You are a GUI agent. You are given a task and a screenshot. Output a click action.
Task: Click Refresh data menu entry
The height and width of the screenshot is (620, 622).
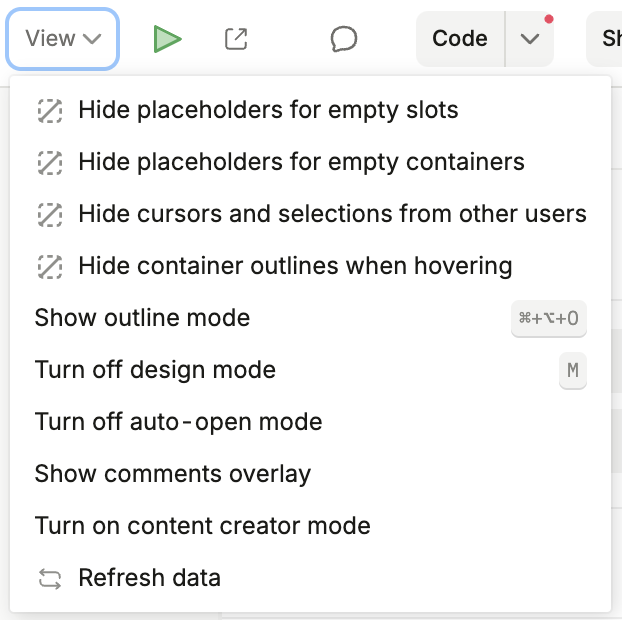(311, 578)
